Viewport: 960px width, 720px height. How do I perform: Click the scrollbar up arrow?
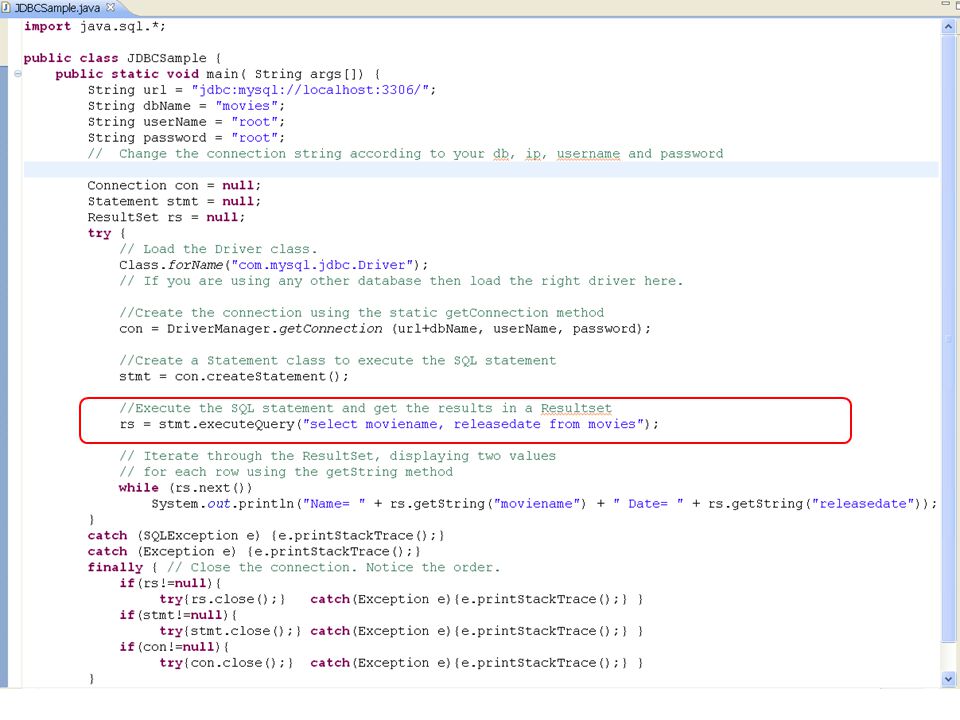(948, 26)
